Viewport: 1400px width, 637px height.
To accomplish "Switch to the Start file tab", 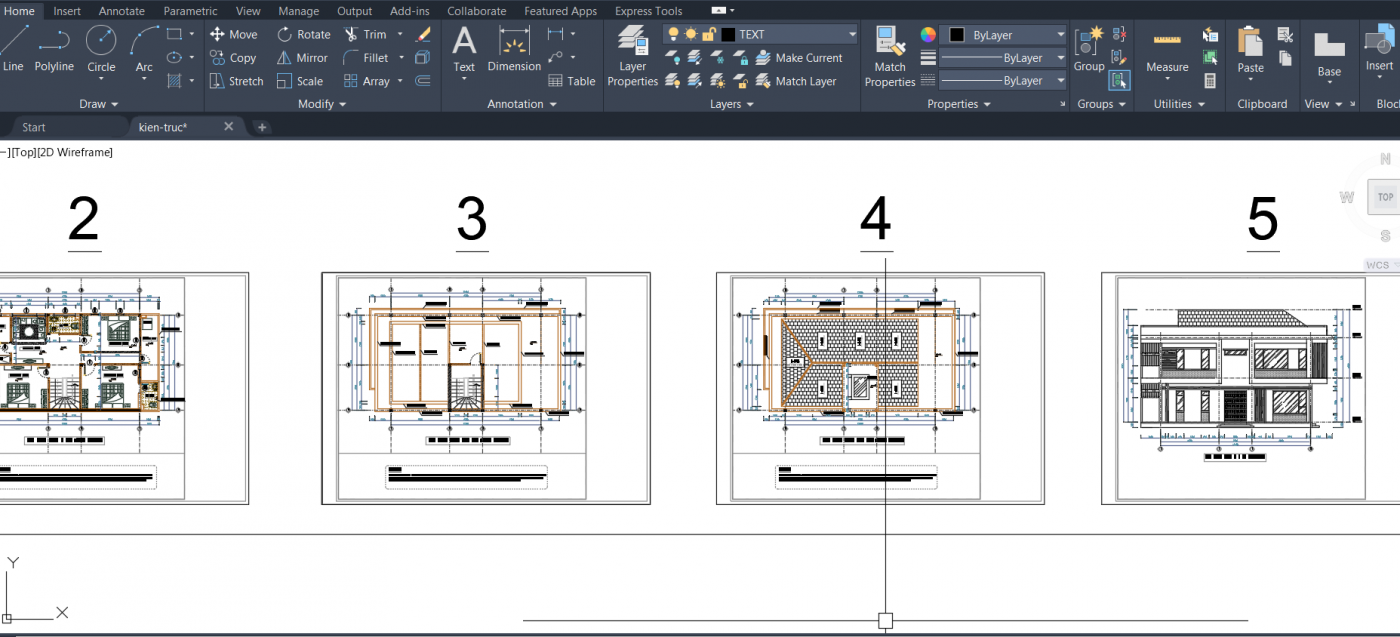I will 34,127.
